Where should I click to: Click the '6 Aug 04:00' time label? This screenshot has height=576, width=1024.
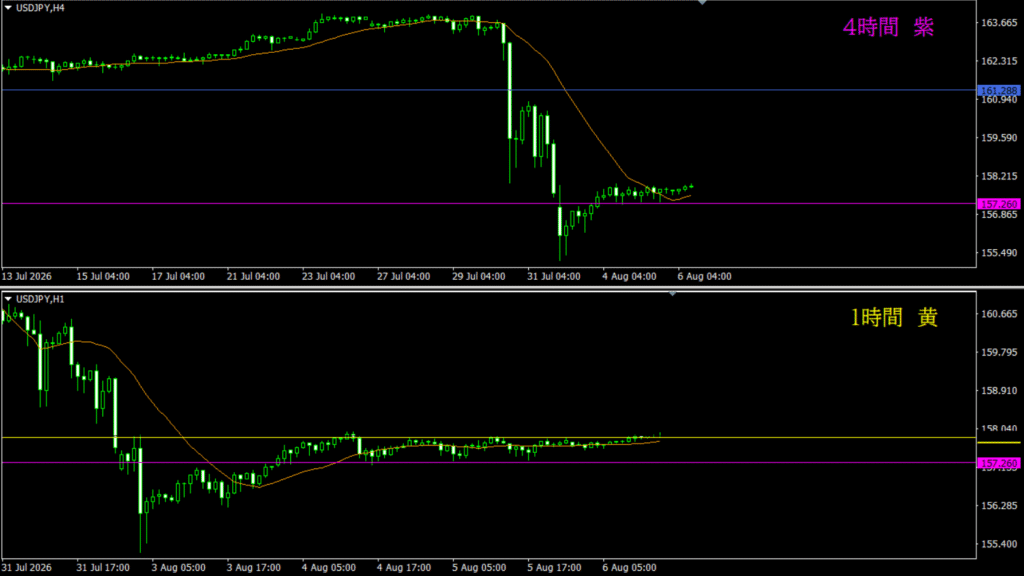click(x=705, y=277)
